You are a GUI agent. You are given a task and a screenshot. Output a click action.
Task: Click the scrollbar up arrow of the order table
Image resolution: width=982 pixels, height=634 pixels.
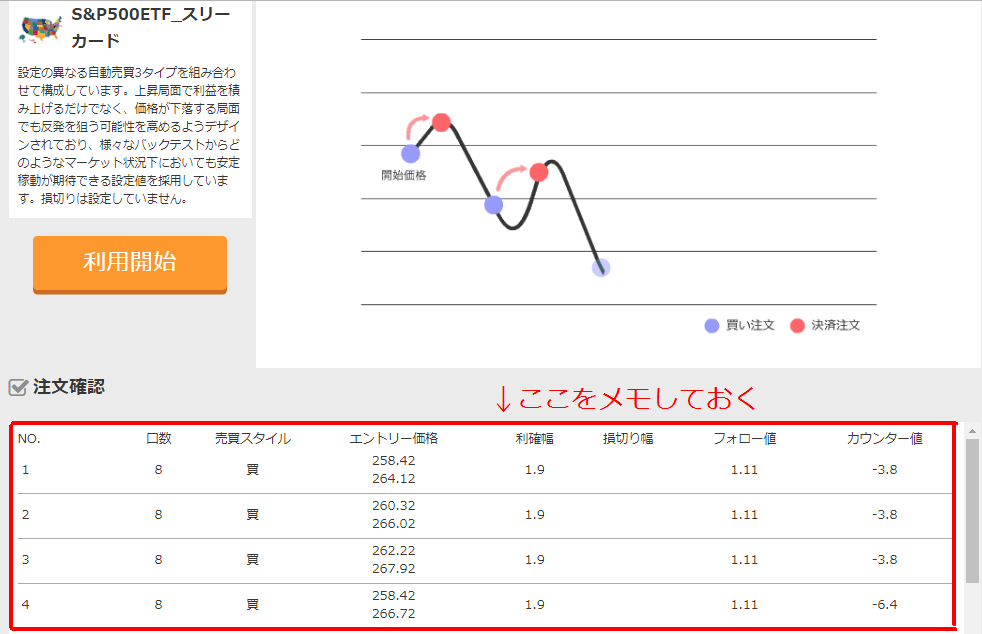coord(972,431)
